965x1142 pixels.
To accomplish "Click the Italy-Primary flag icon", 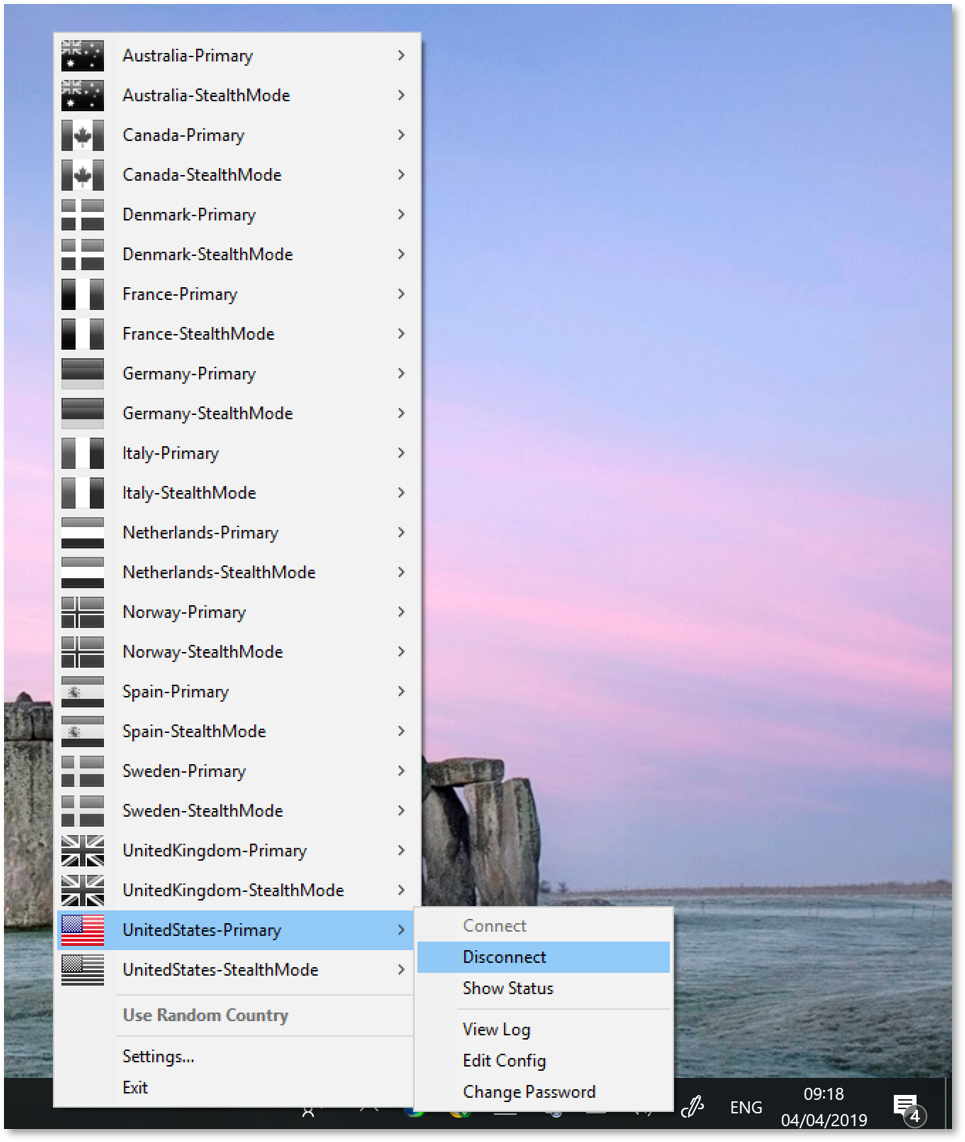I will point(82,453).
